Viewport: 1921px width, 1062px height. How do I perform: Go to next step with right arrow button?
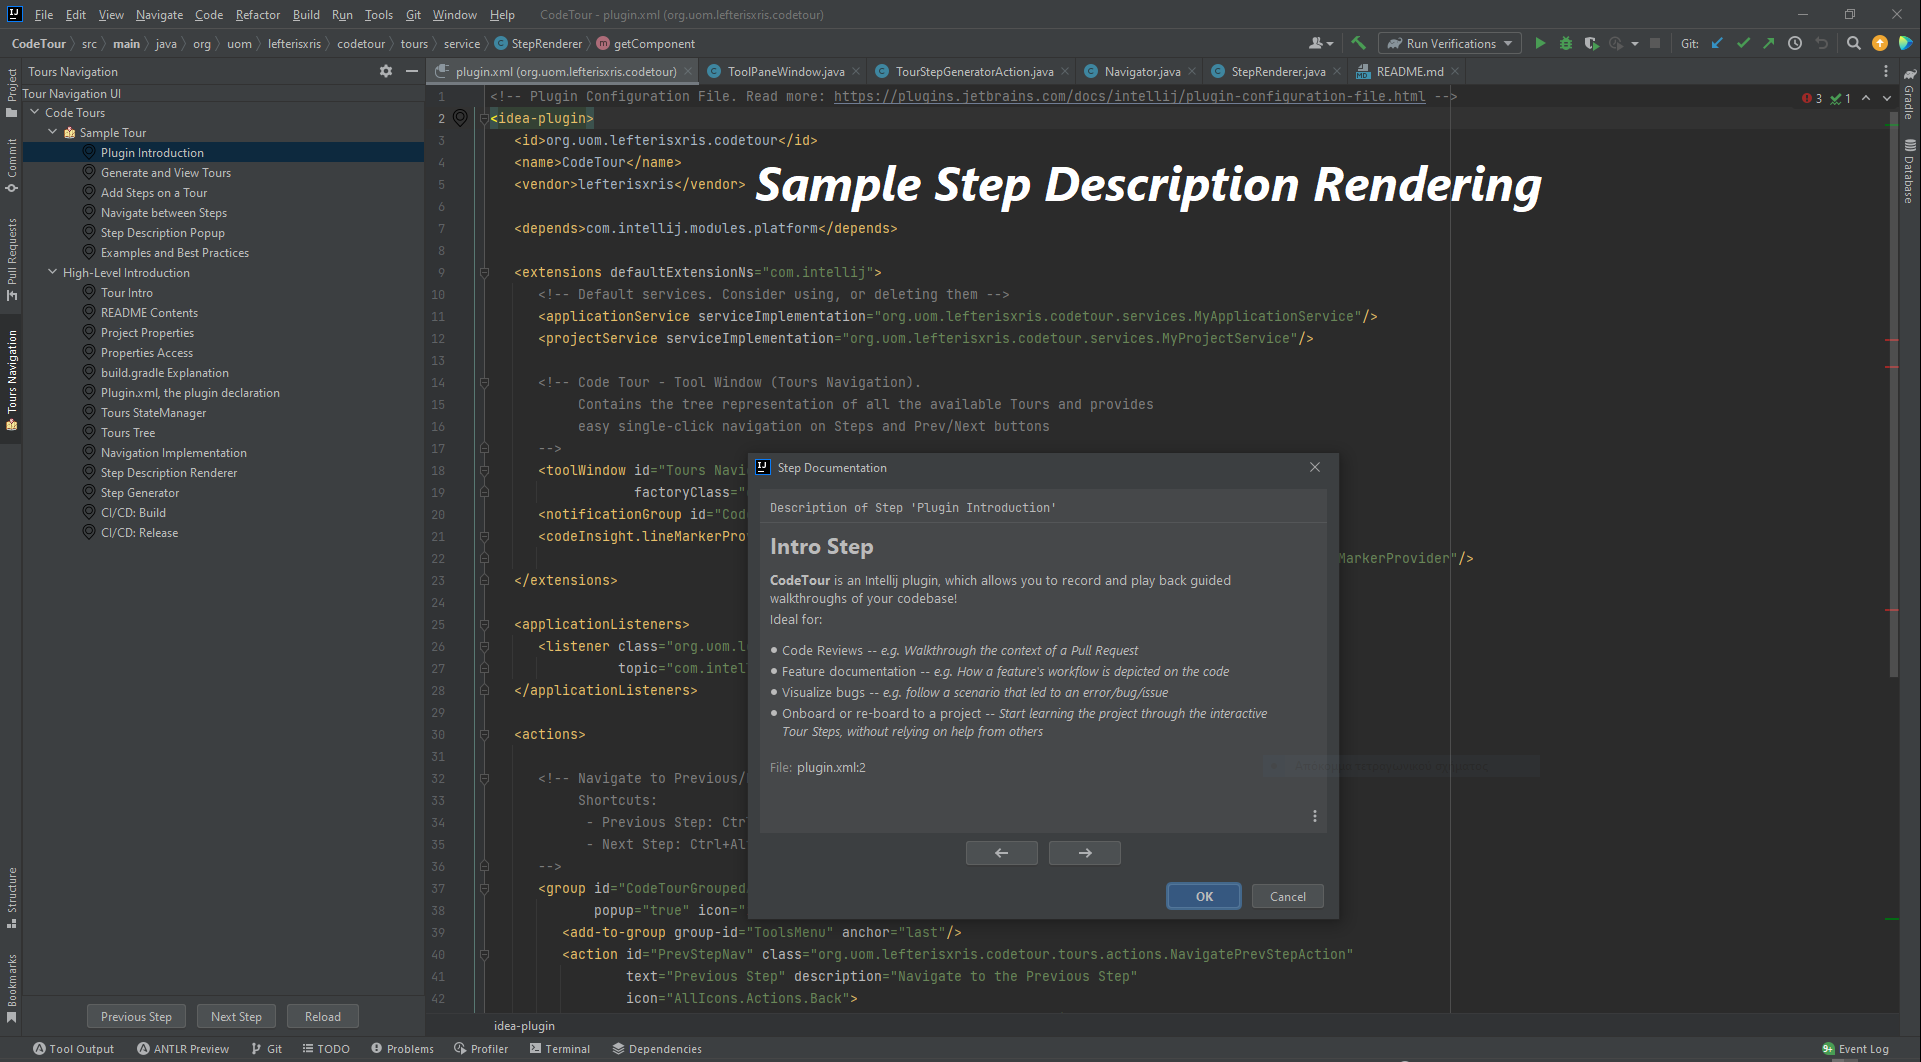pyautogui.click(x=1084, y=852)
